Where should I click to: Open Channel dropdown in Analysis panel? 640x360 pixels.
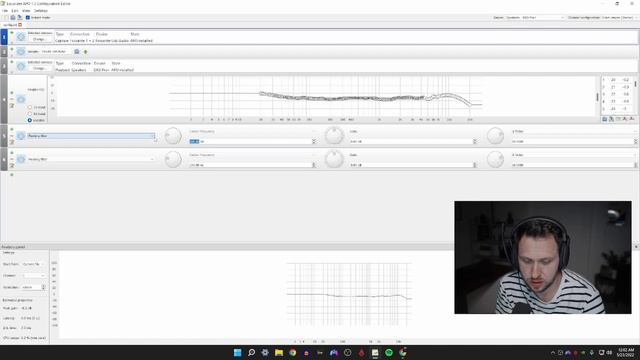33,276
